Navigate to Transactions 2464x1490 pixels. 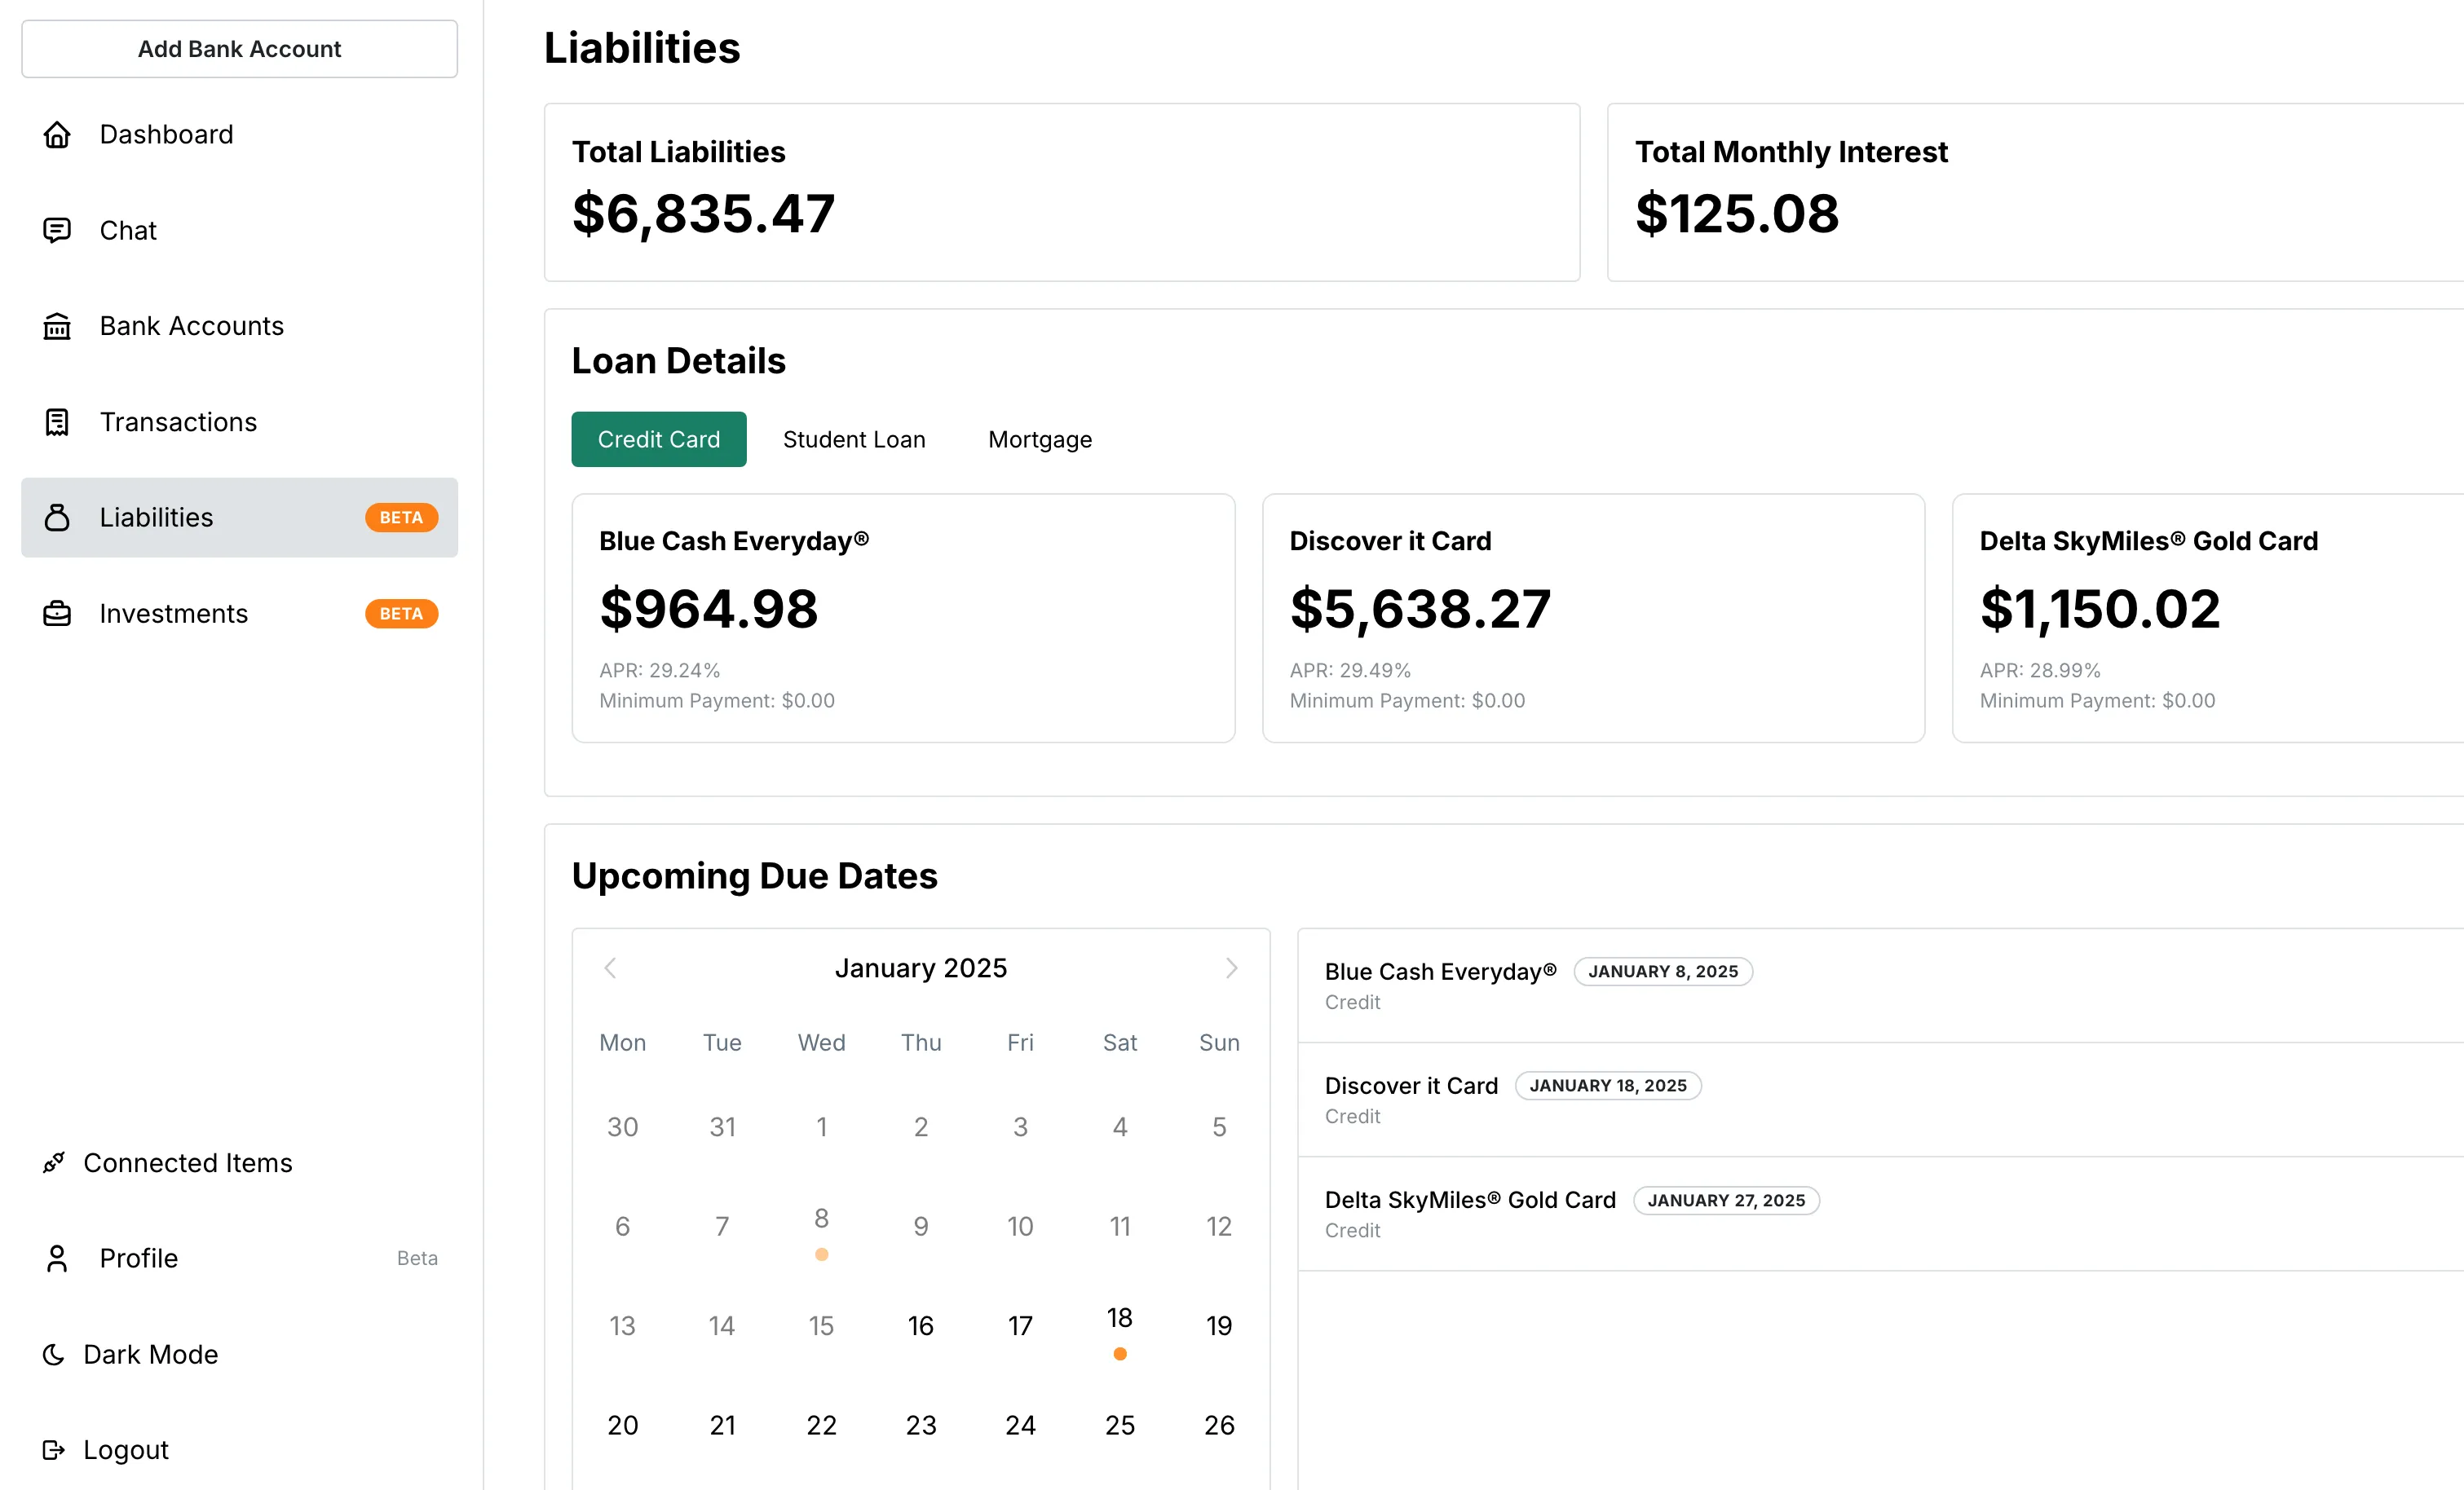point(239,422)
